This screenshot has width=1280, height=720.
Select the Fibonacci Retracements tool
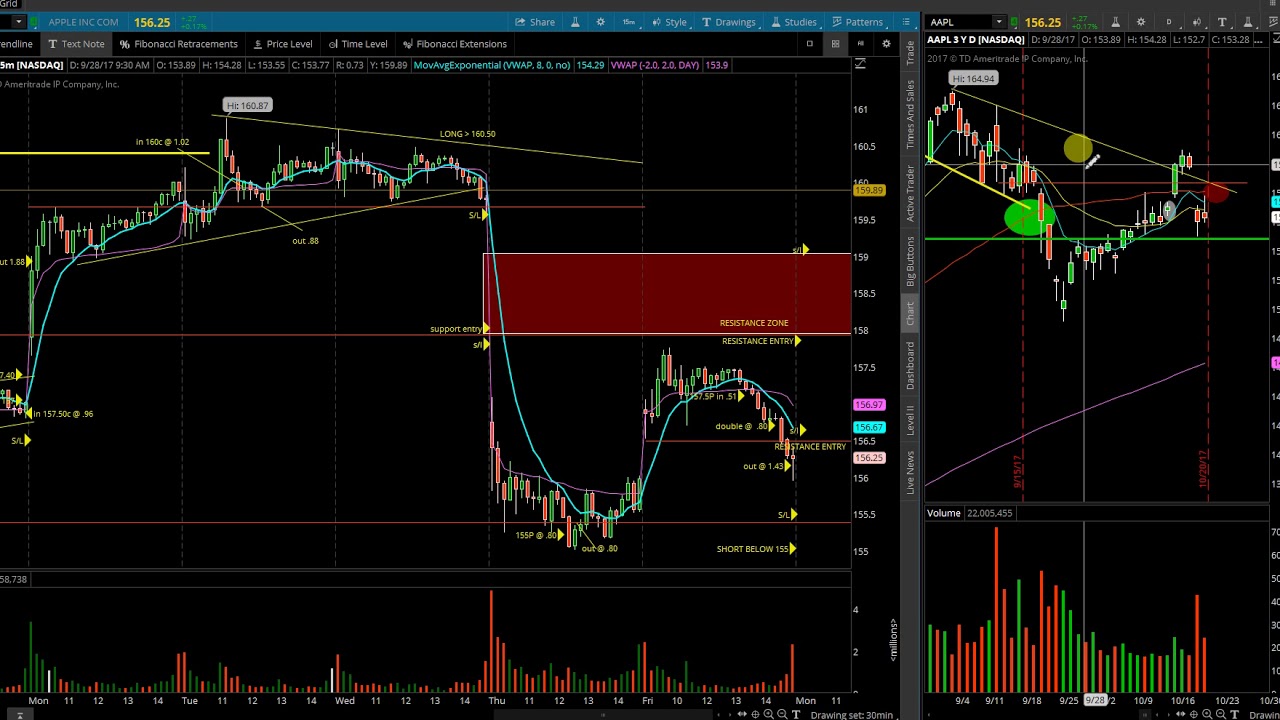pyautogui.click(x=179, y=44)
